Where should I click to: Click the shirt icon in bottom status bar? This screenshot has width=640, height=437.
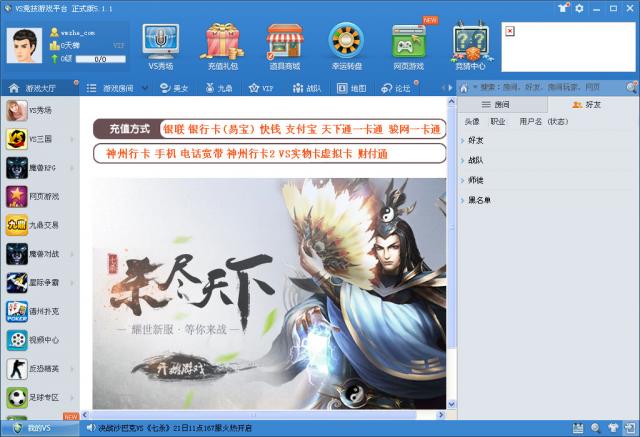613,428
